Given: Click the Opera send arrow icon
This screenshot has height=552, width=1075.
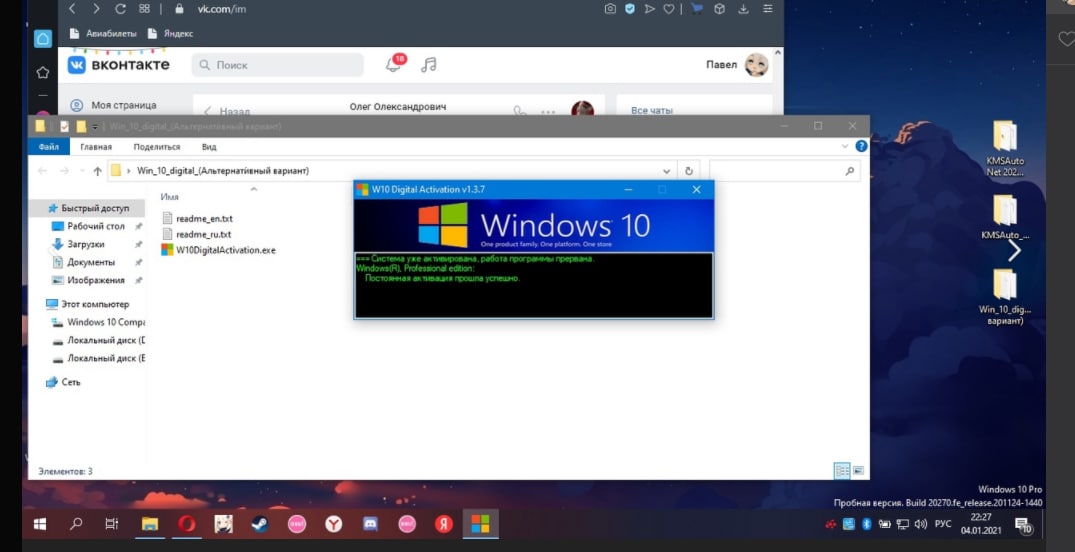Looking at the screenshot, I should coord(649,9).
